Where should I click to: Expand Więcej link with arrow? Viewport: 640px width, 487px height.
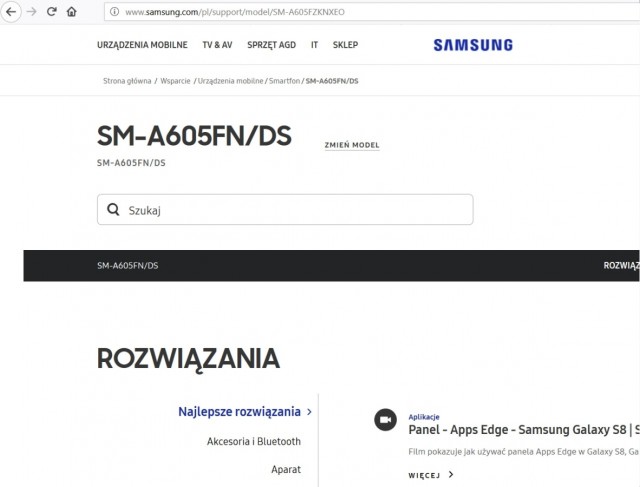point(431,475)
